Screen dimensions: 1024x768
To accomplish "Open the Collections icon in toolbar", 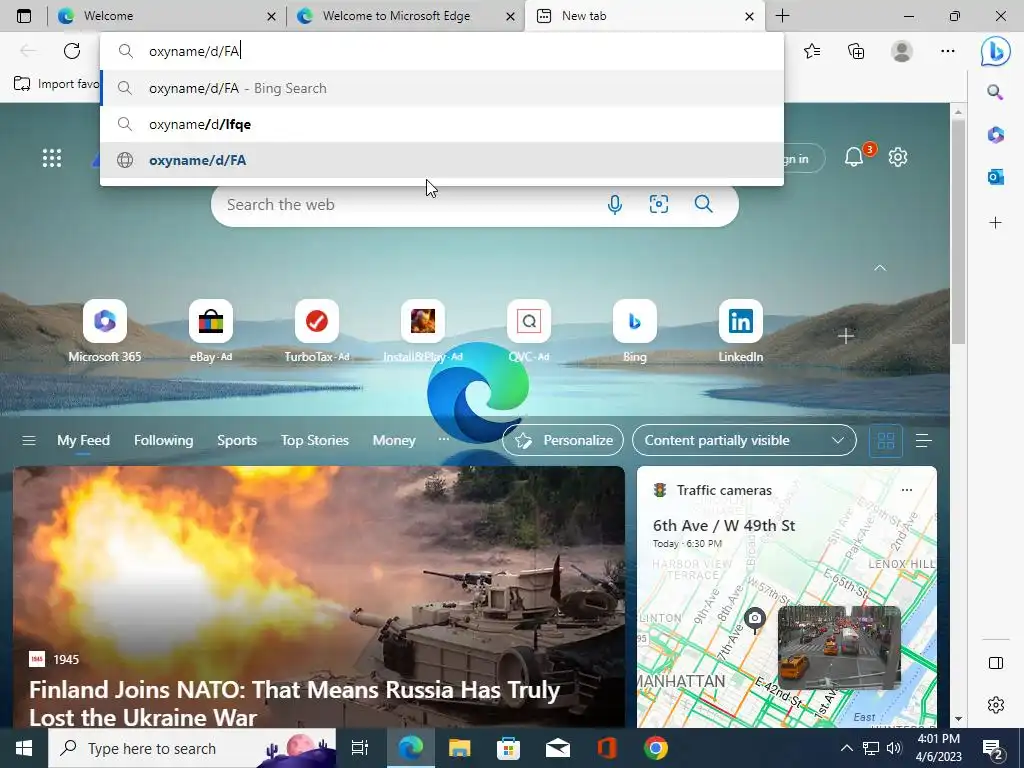I will pyautogui.click(x=856, y=51).
